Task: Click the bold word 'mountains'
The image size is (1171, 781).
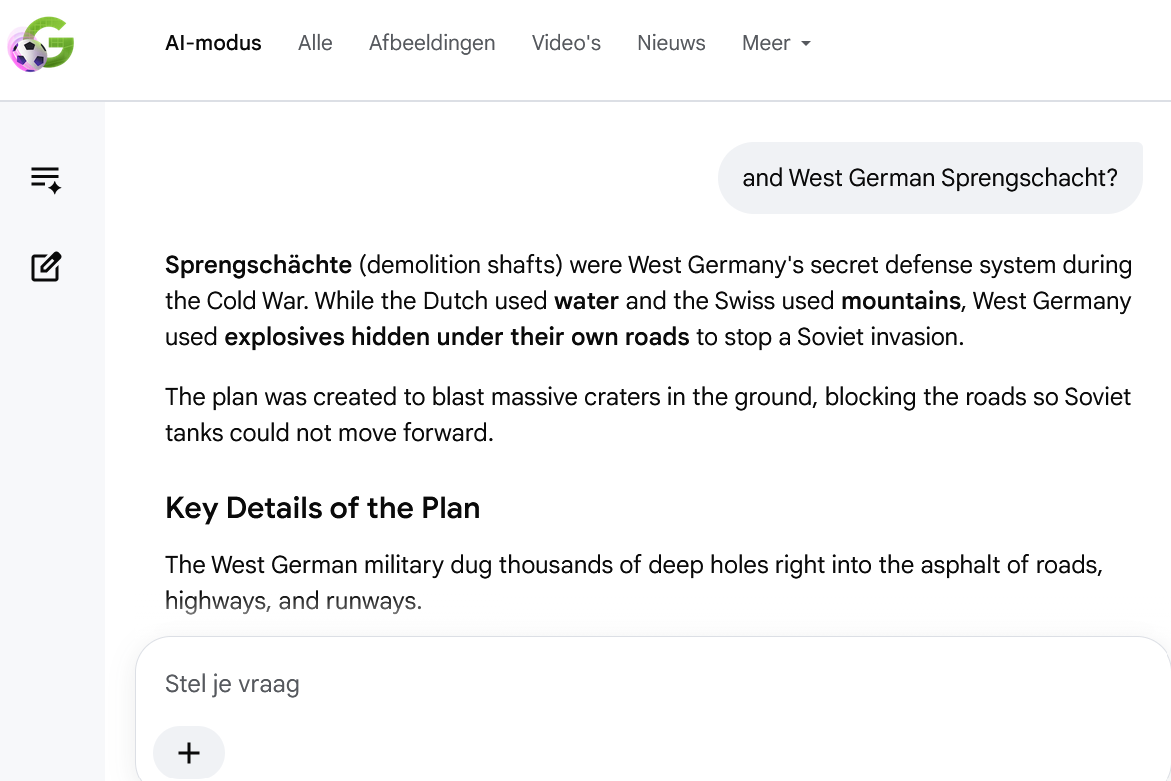Action: (x=901, y=301)
